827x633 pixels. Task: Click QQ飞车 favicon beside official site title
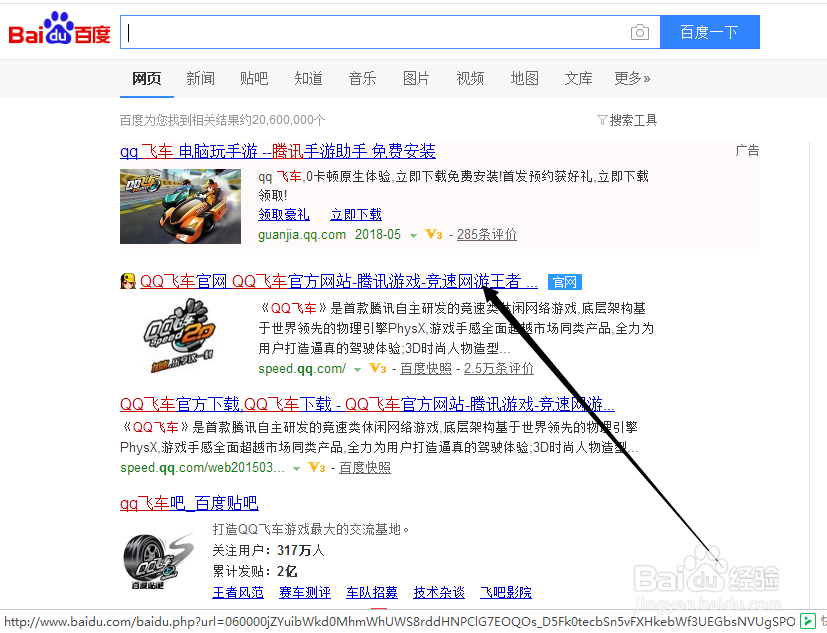pyautogui.click(x=128, y=281)
